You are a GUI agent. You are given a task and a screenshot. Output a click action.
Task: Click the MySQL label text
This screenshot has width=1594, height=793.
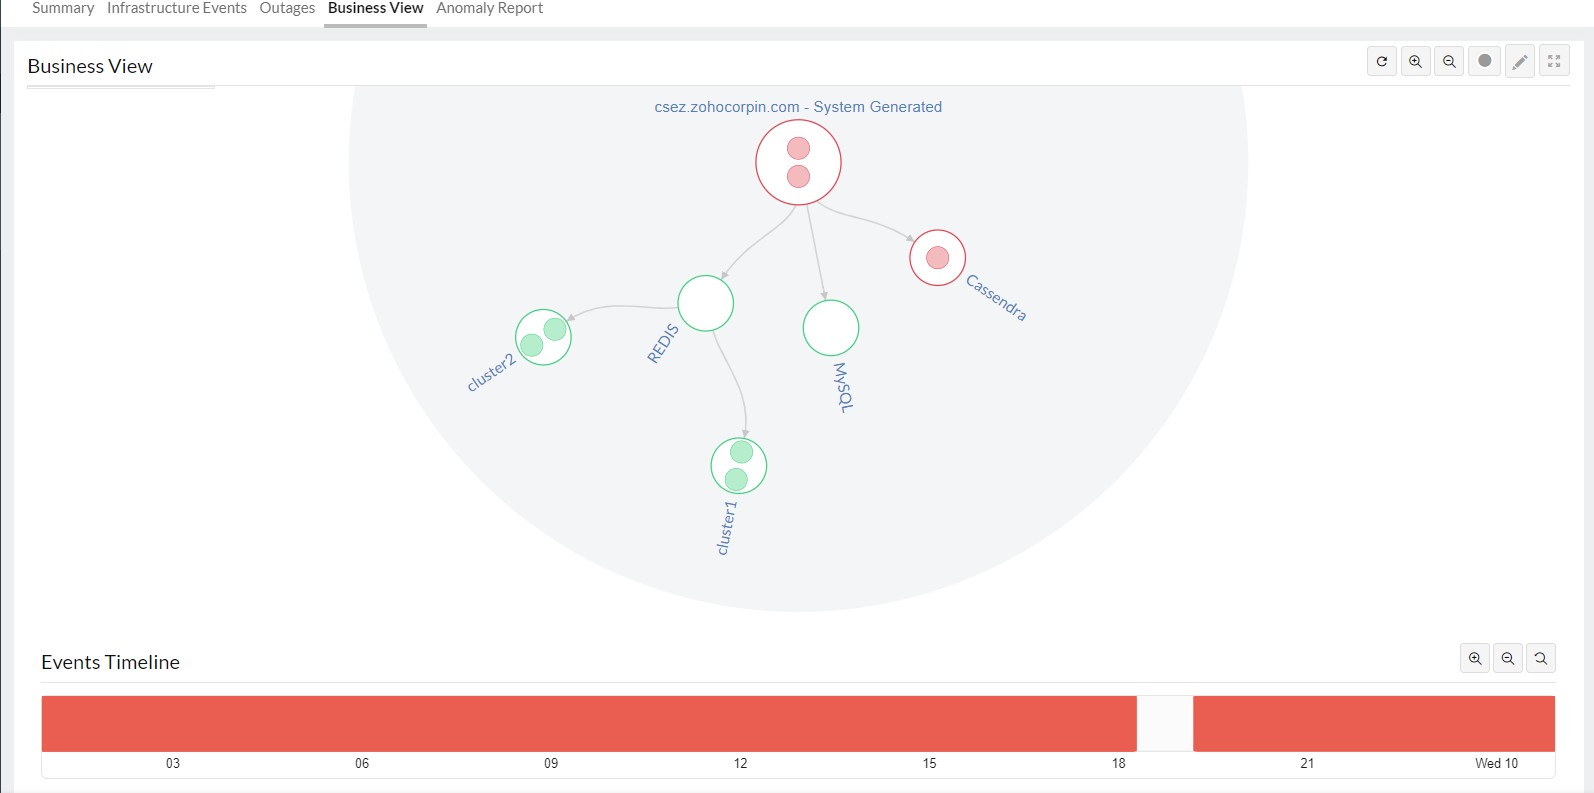(844, 388)
